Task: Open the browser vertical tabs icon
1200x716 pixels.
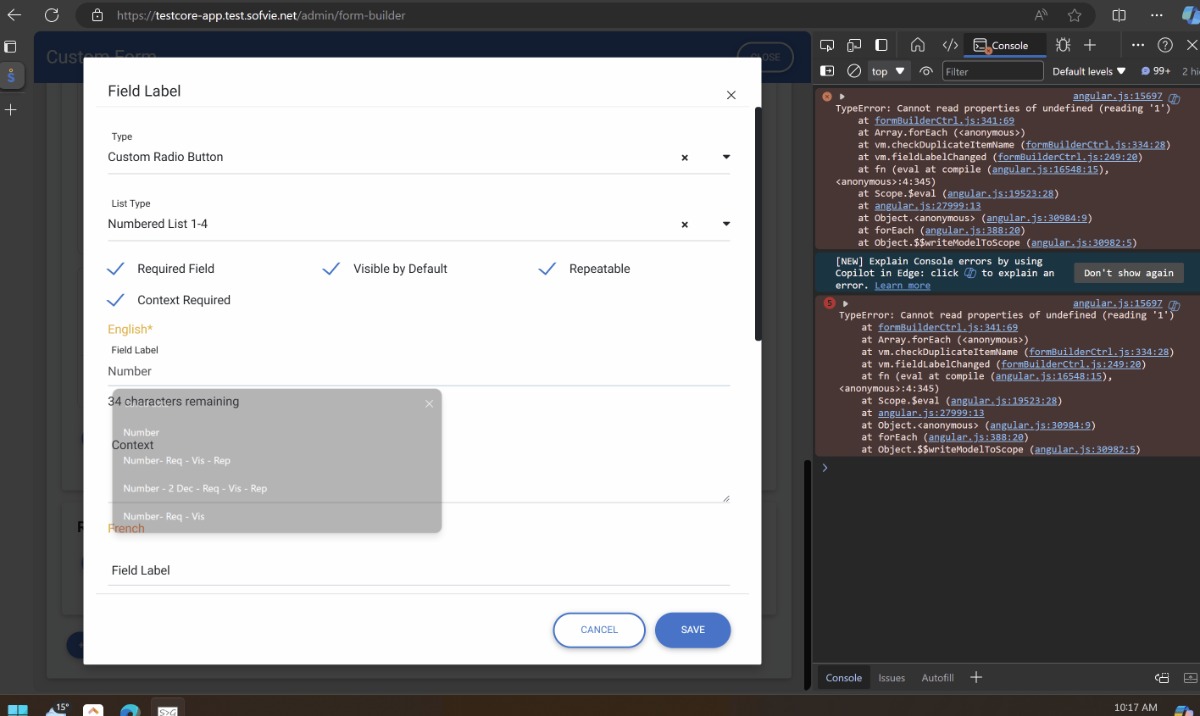Action: click(11, 46)
